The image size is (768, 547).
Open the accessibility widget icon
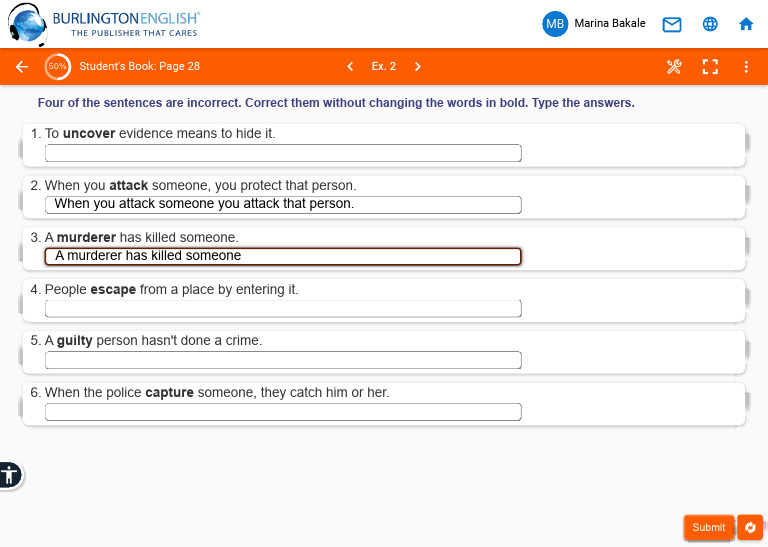coord(10,475)
